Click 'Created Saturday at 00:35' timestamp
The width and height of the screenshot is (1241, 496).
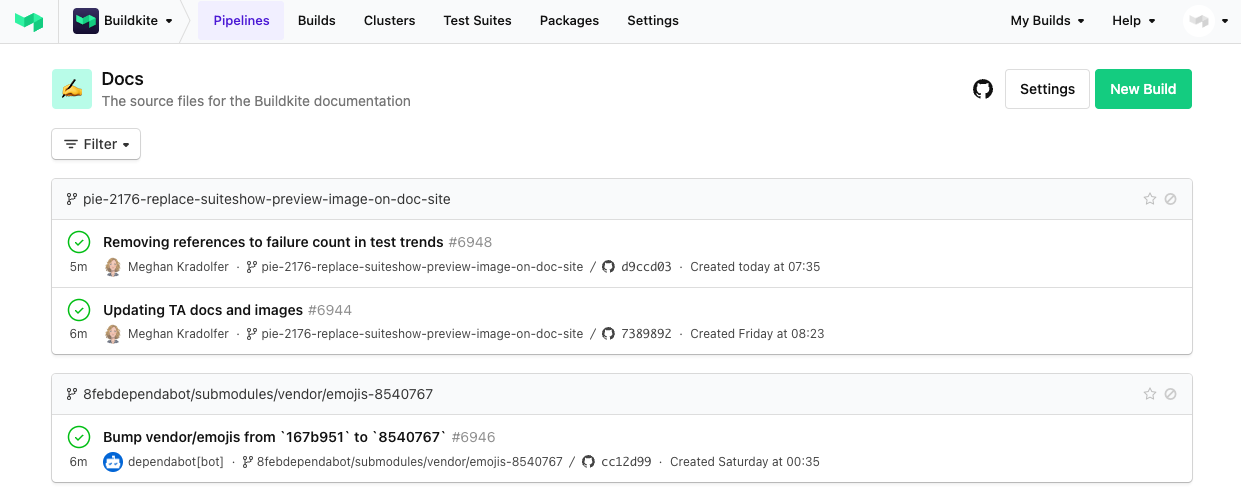[745, 462]
